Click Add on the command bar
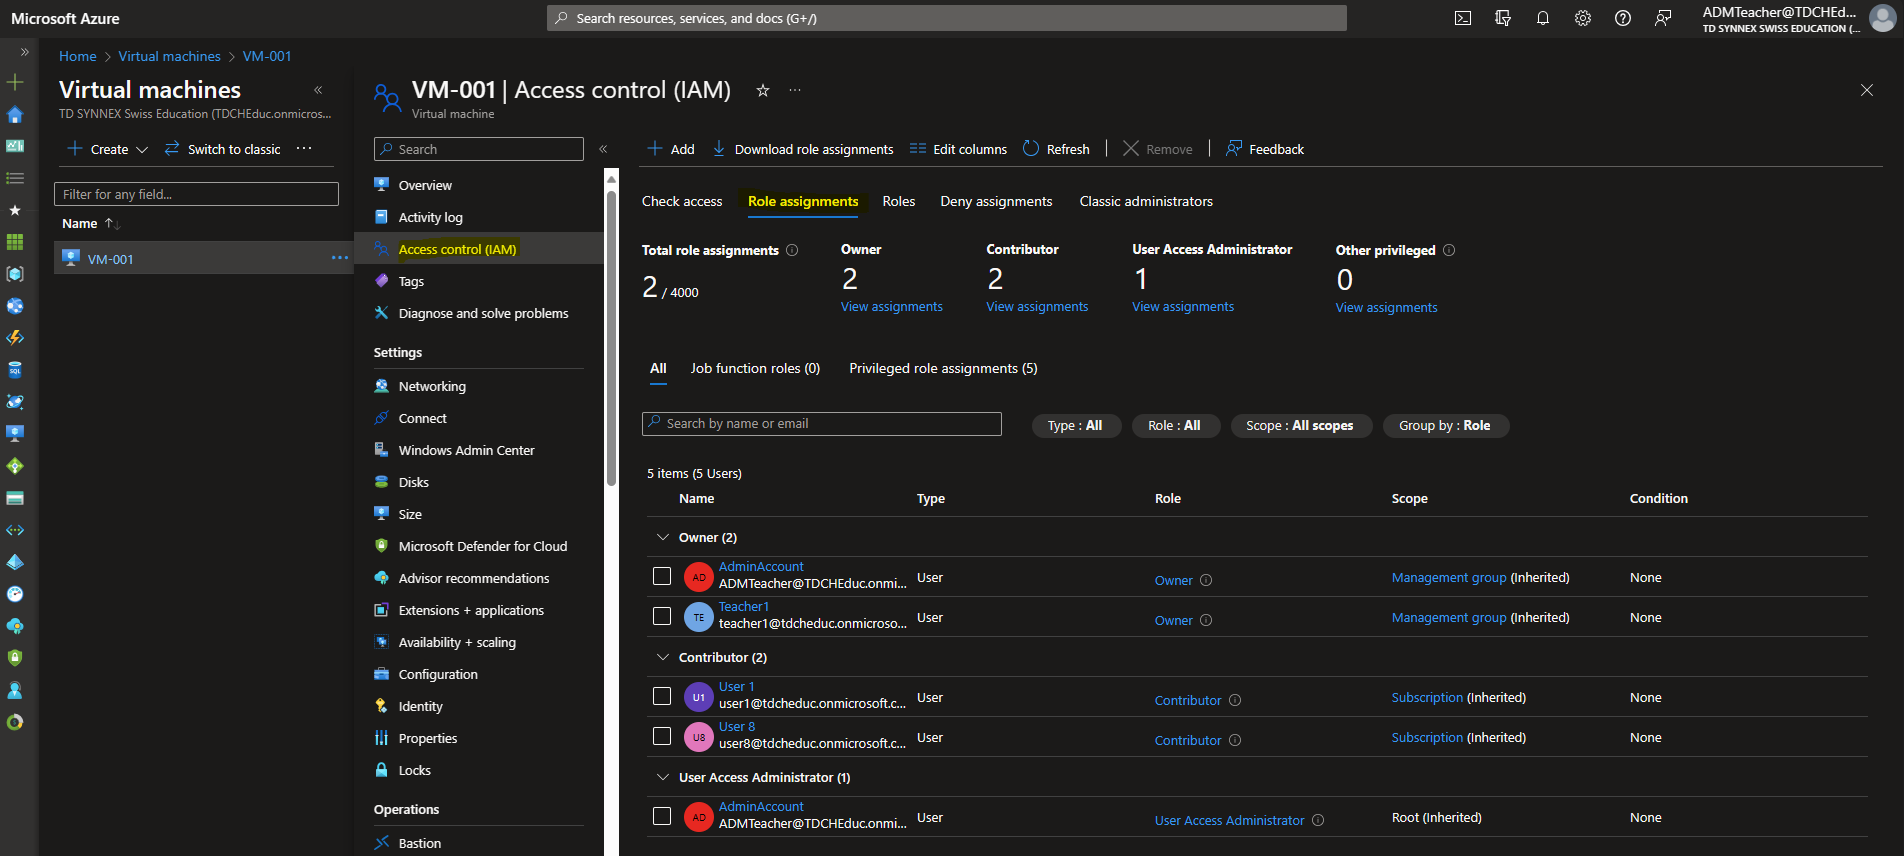Image resolution: width=1904 pixels, height=856 pixels. (x=671, y=149)
